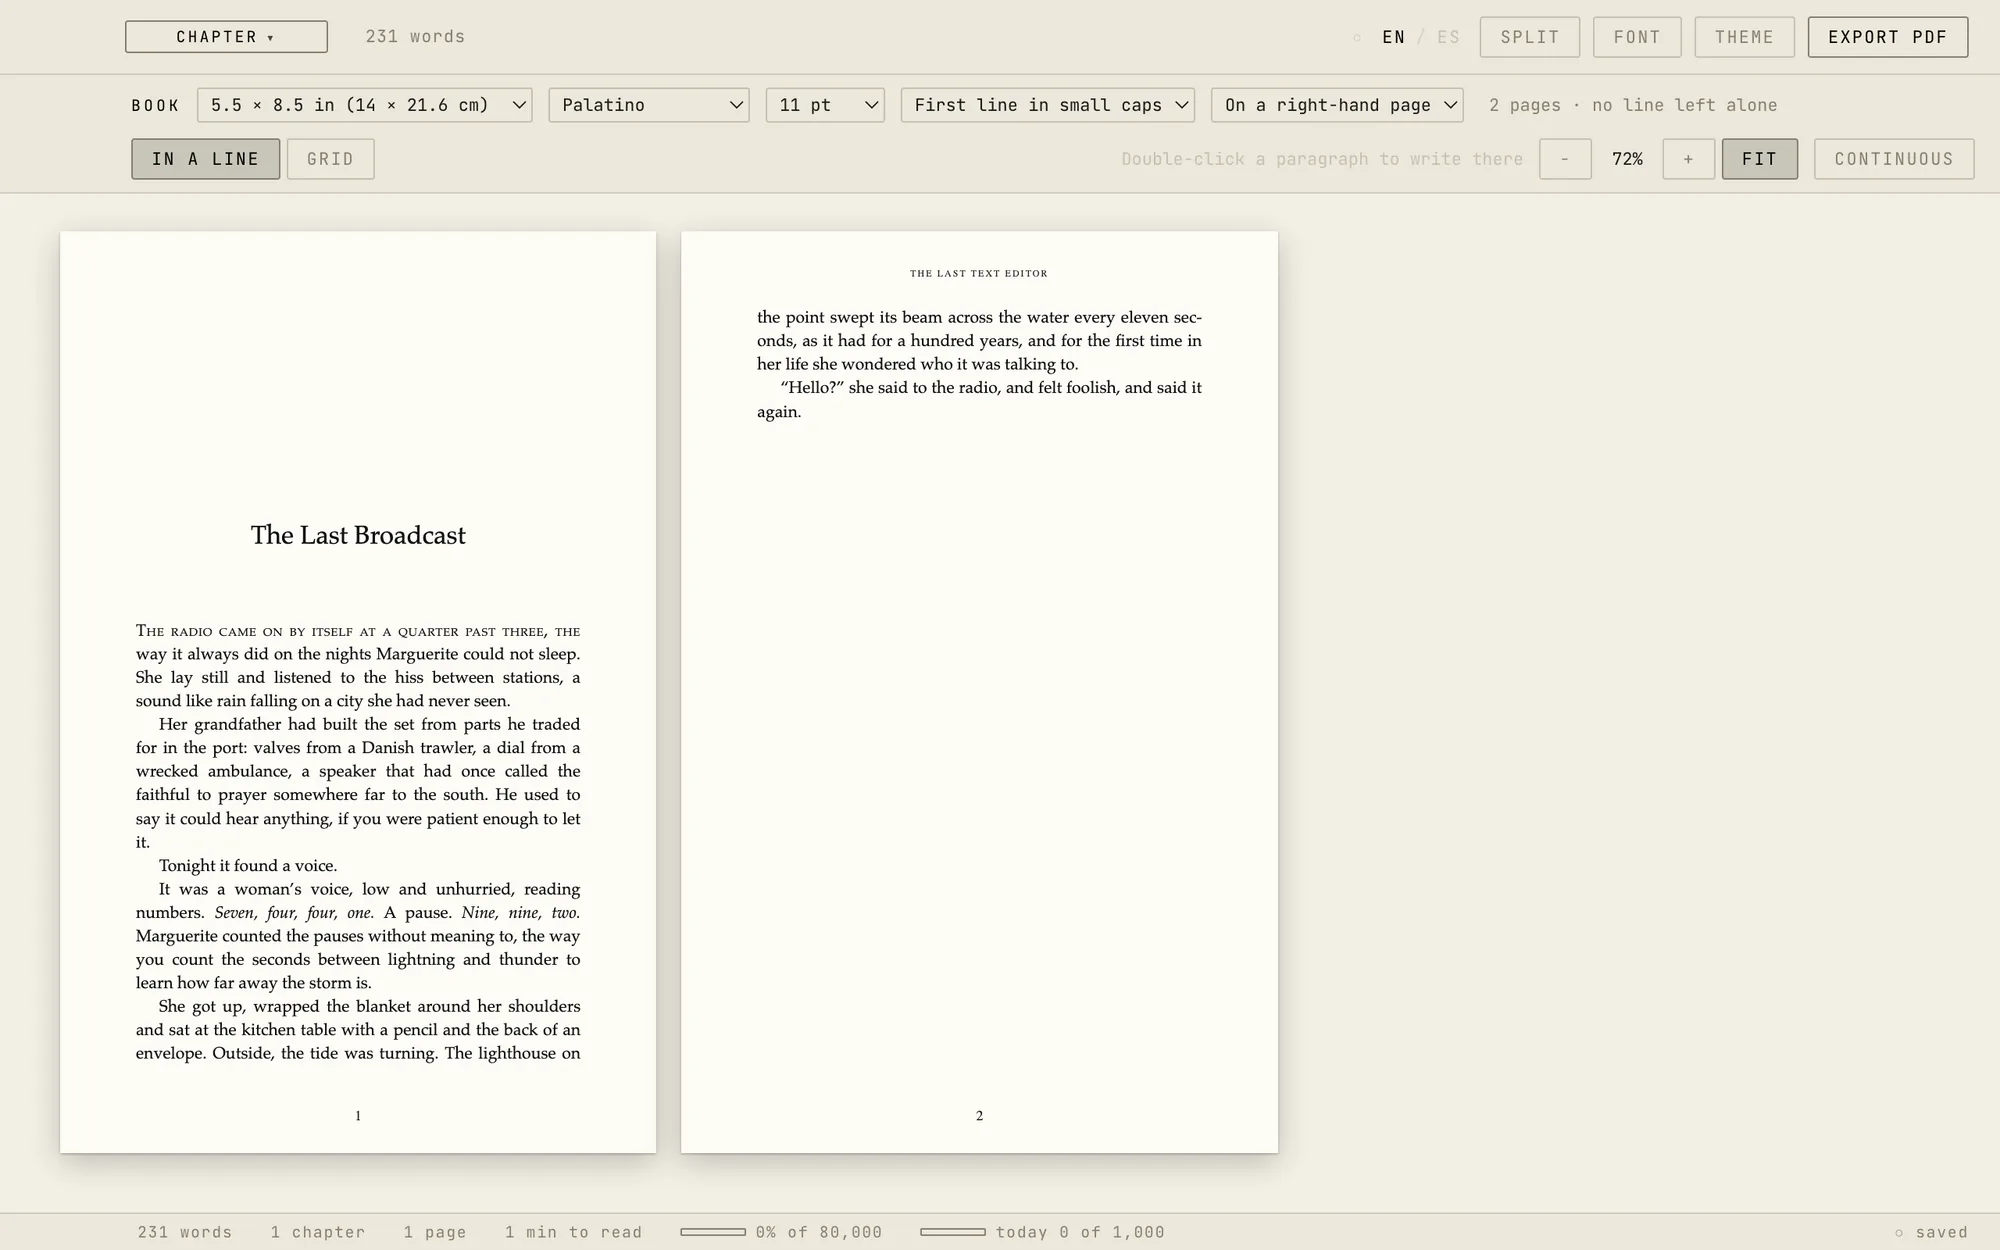
Task: Zoom in with the plus button
Action: [1688, 159]
